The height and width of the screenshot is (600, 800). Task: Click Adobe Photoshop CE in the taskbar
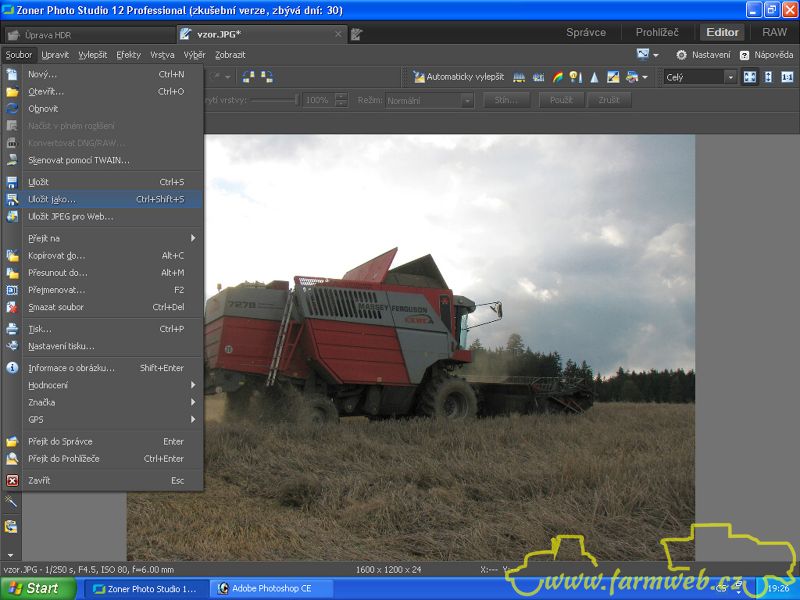tap(270, 588)
